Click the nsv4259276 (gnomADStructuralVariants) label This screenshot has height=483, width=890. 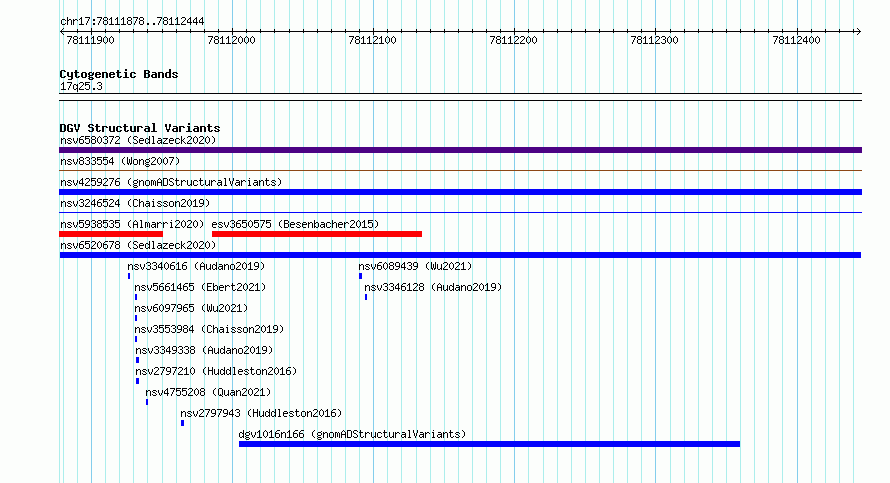tap(171, 182)
